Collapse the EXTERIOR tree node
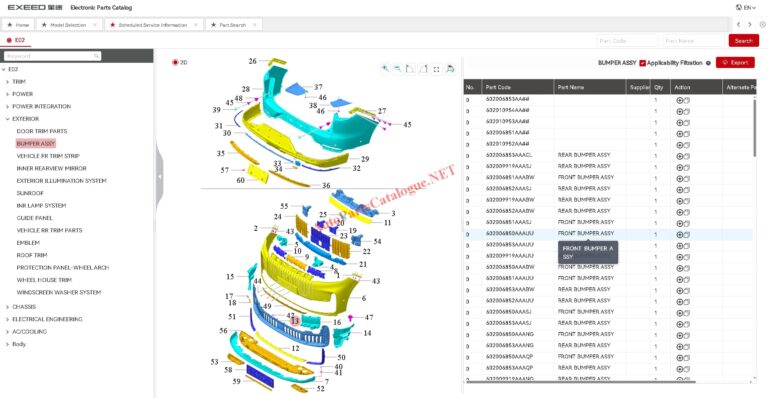This screenshot has width=768, height=398. point(7,119)
